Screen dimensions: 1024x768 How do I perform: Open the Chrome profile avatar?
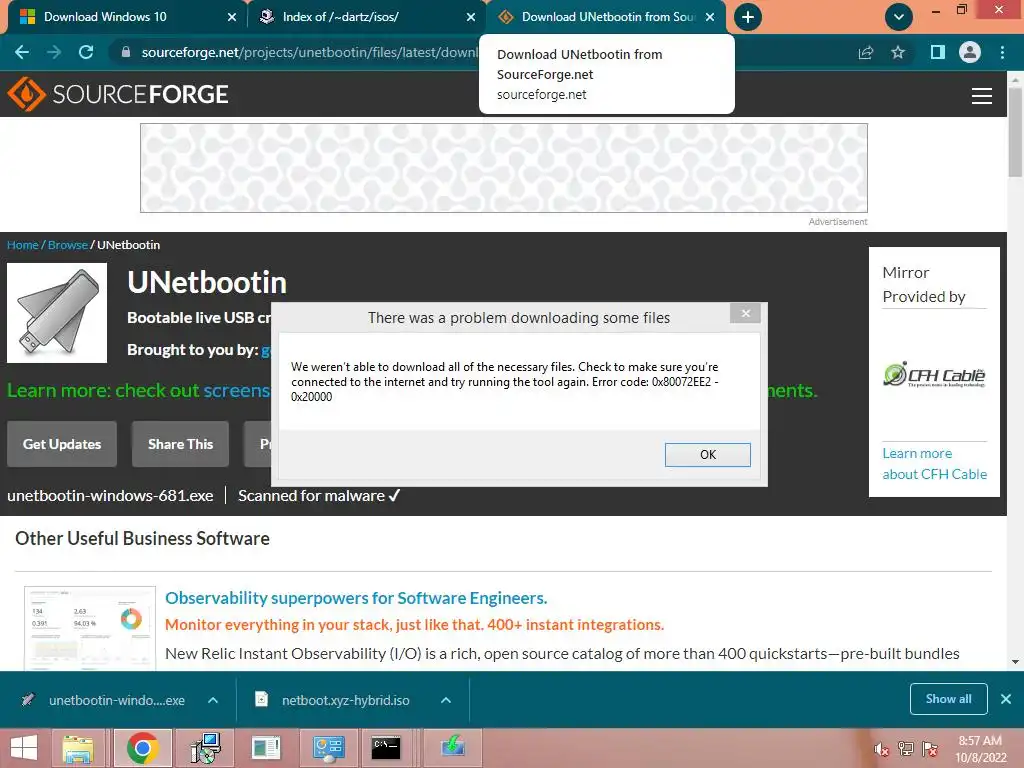[970, 52]
